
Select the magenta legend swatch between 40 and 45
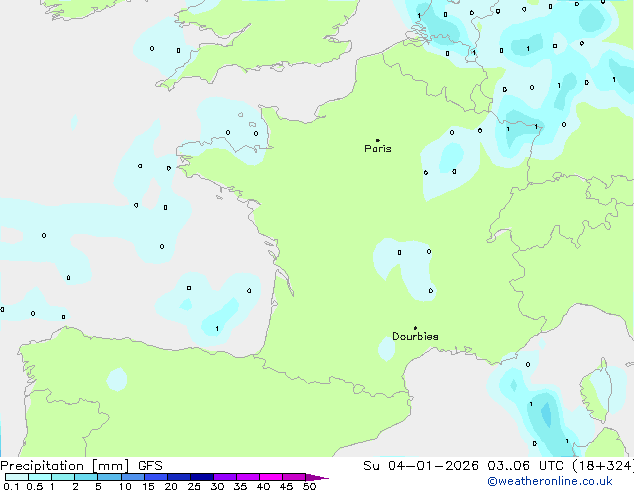271,477
